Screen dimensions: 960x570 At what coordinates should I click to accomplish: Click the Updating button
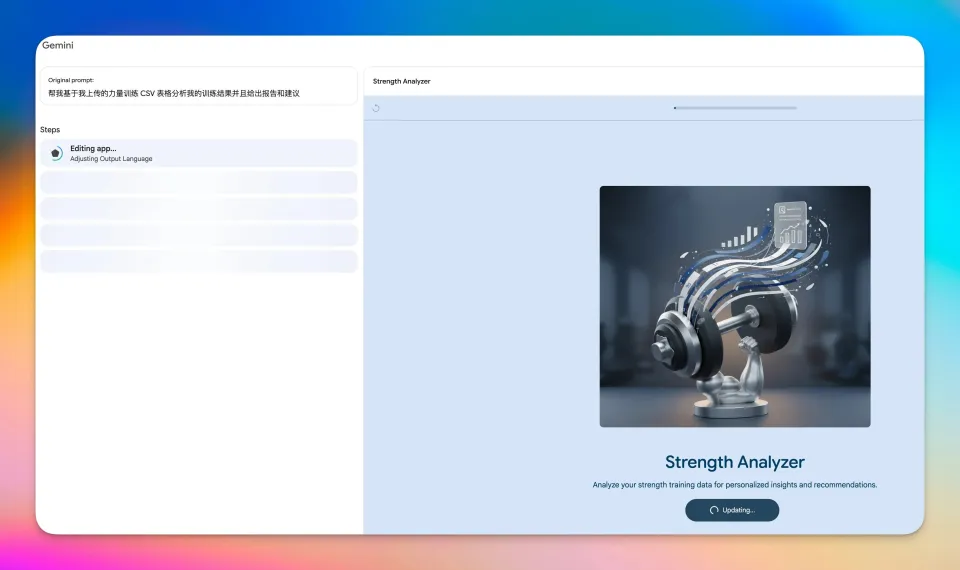tap(731, 510)
